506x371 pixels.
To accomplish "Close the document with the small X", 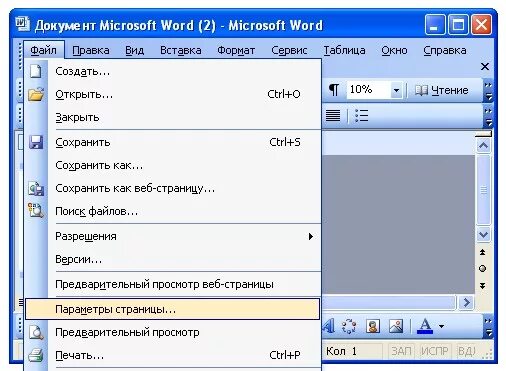I will [485, 67].
